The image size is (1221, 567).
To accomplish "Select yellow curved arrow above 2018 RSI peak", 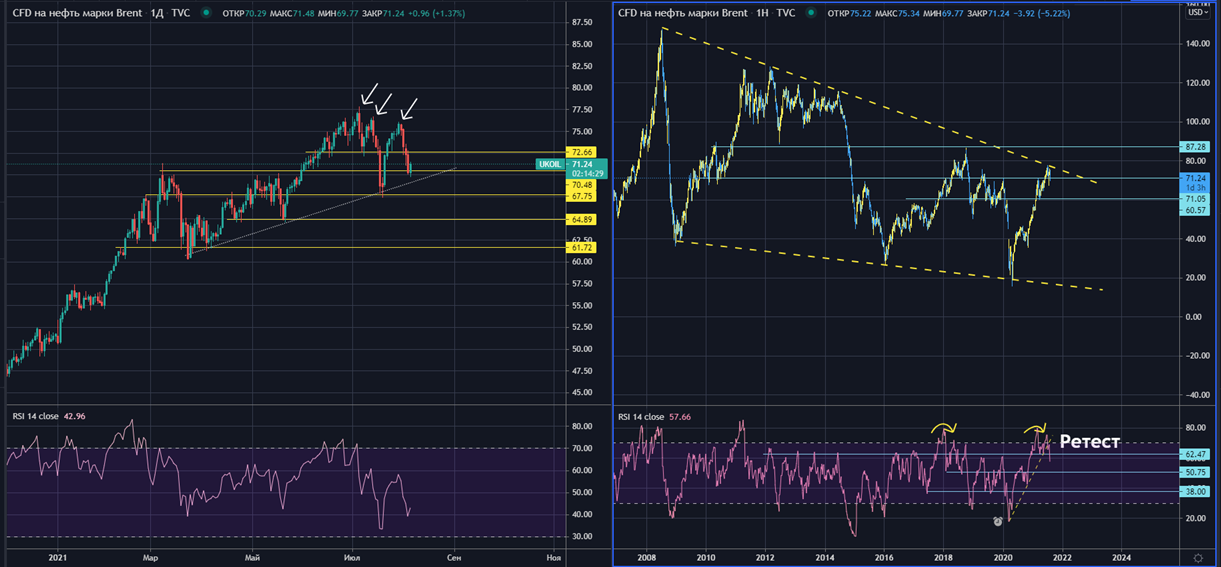I will point(942,428).
